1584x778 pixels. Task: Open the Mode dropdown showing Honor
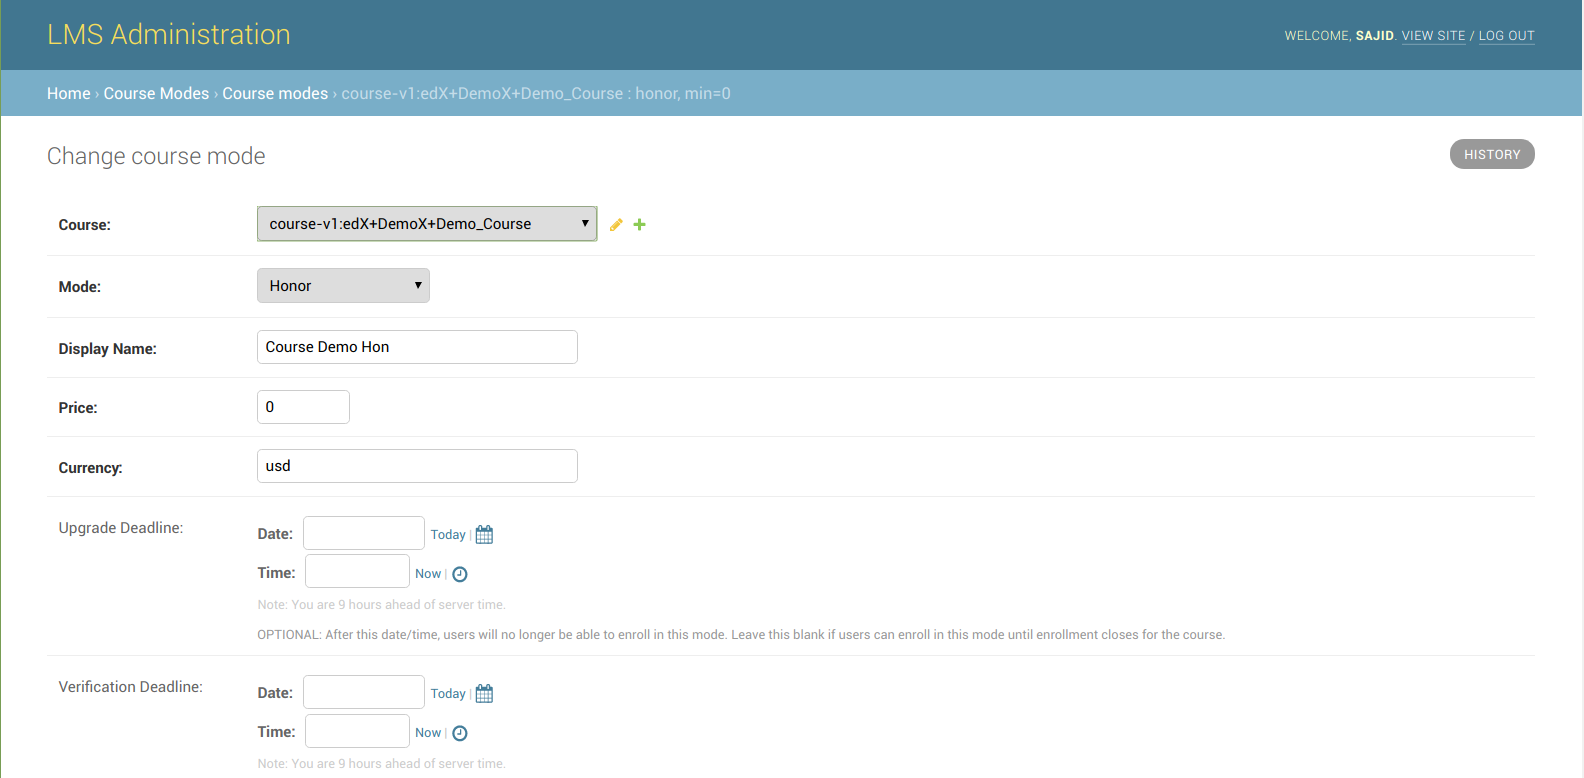pos(343,286)
